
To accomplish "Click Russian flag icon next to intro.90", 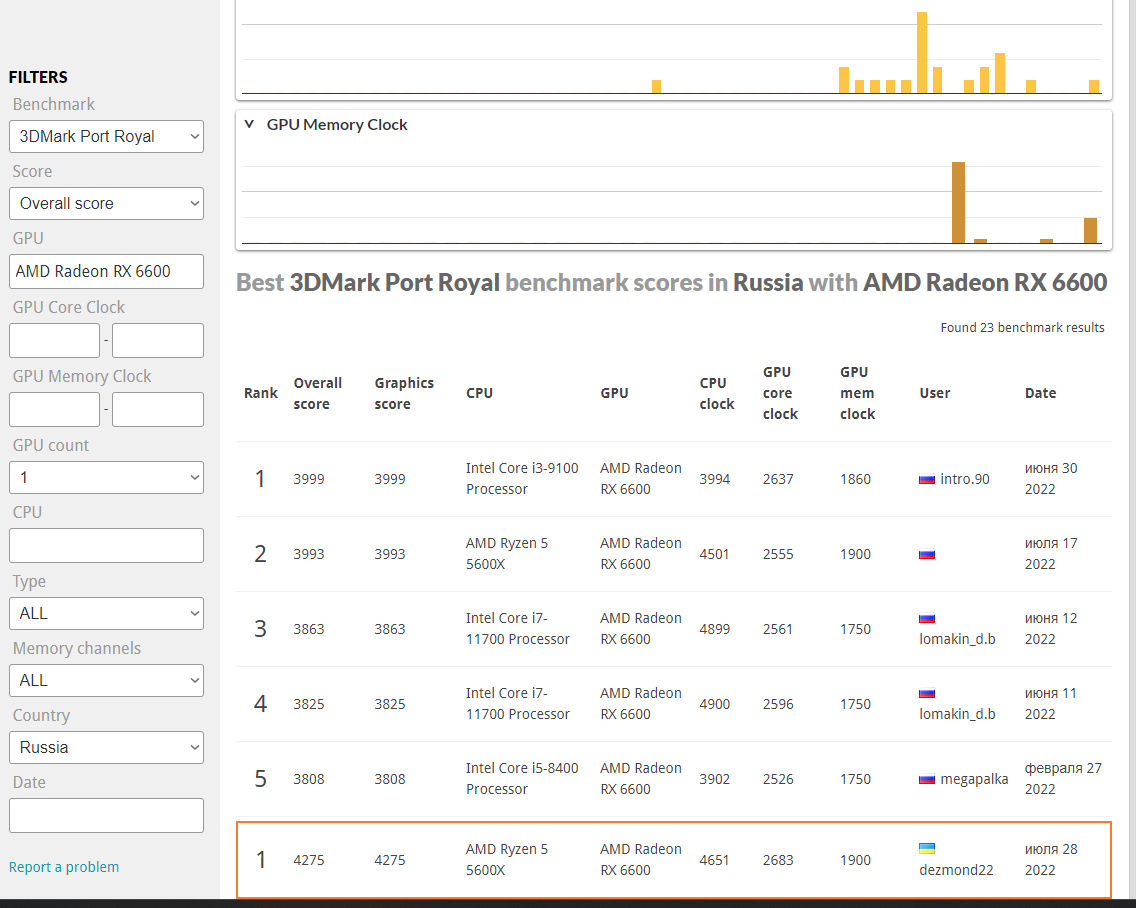I will click(x=927, y=479).
